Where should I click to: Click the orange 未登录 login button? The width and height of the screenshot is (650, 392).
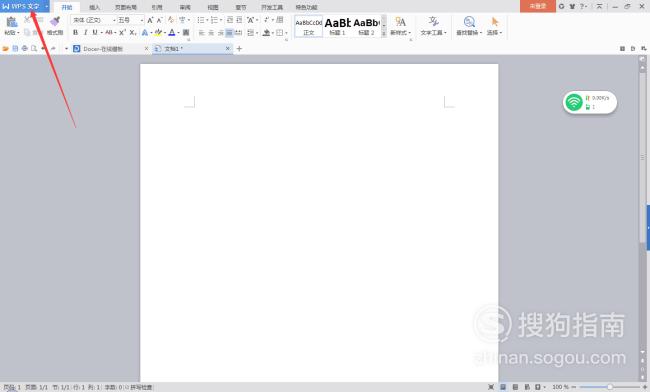pyautogui.click(x=538, y=6)
